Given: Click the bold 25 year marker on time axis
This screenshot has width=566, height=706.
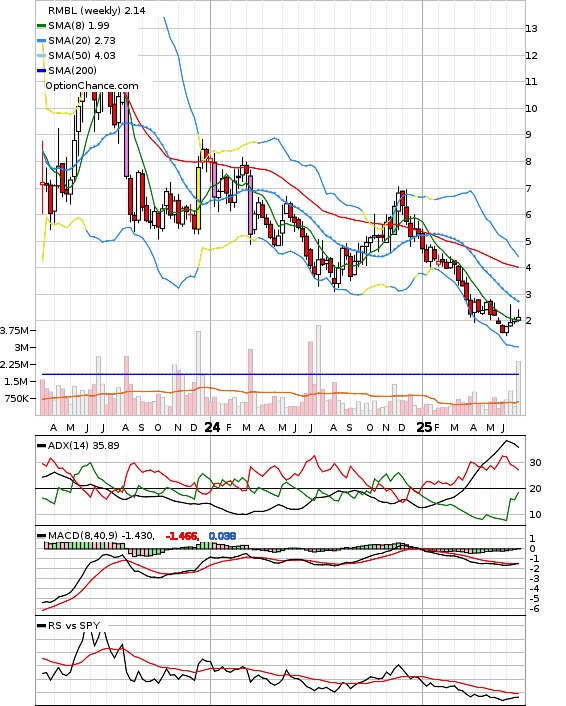Looking at the screenshot, I should coord(424,427).
